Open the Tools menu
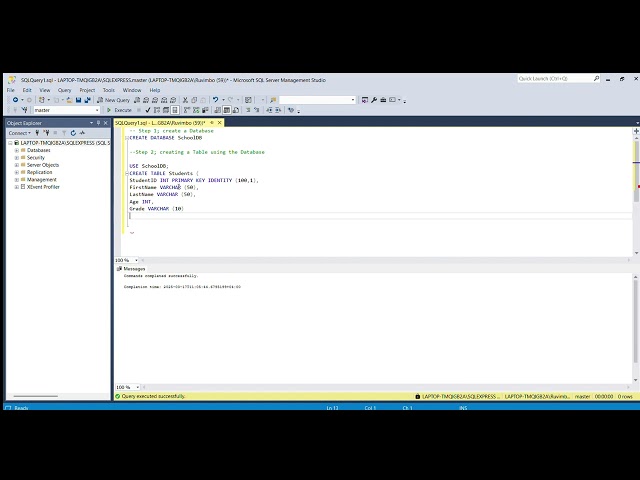 109,90
